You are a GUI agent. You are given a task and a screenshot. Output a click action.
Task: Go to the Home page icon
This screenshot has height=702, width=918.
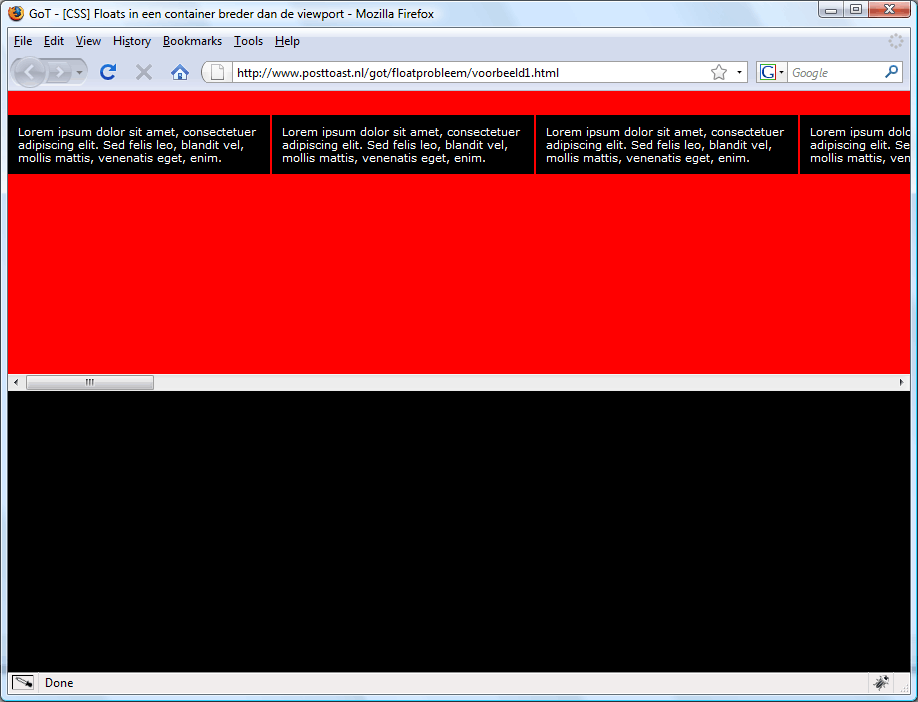coord(180,72)
